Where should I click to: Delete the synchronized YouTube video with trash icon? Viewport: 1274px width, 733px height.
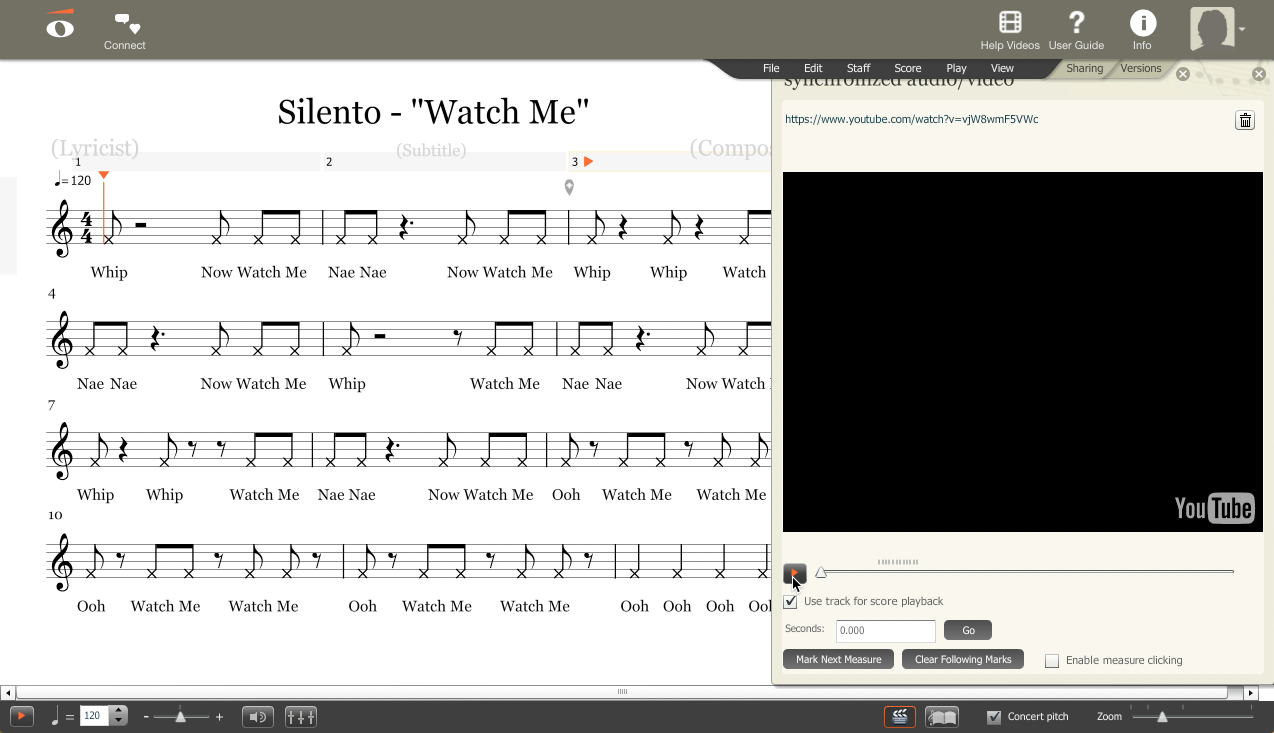(1245, 121)
